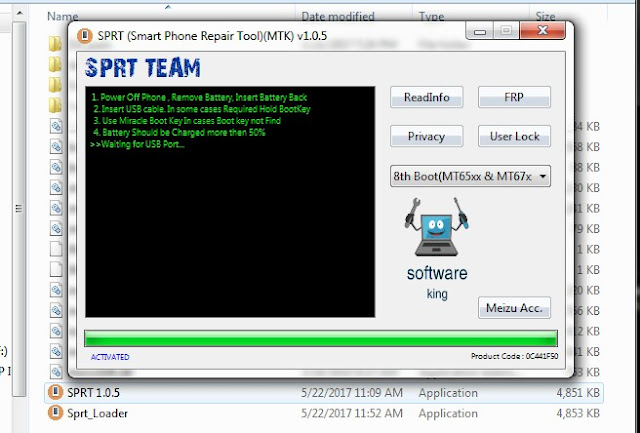Close the SPRT window
The image size is (640, 433).
(542, 31)
